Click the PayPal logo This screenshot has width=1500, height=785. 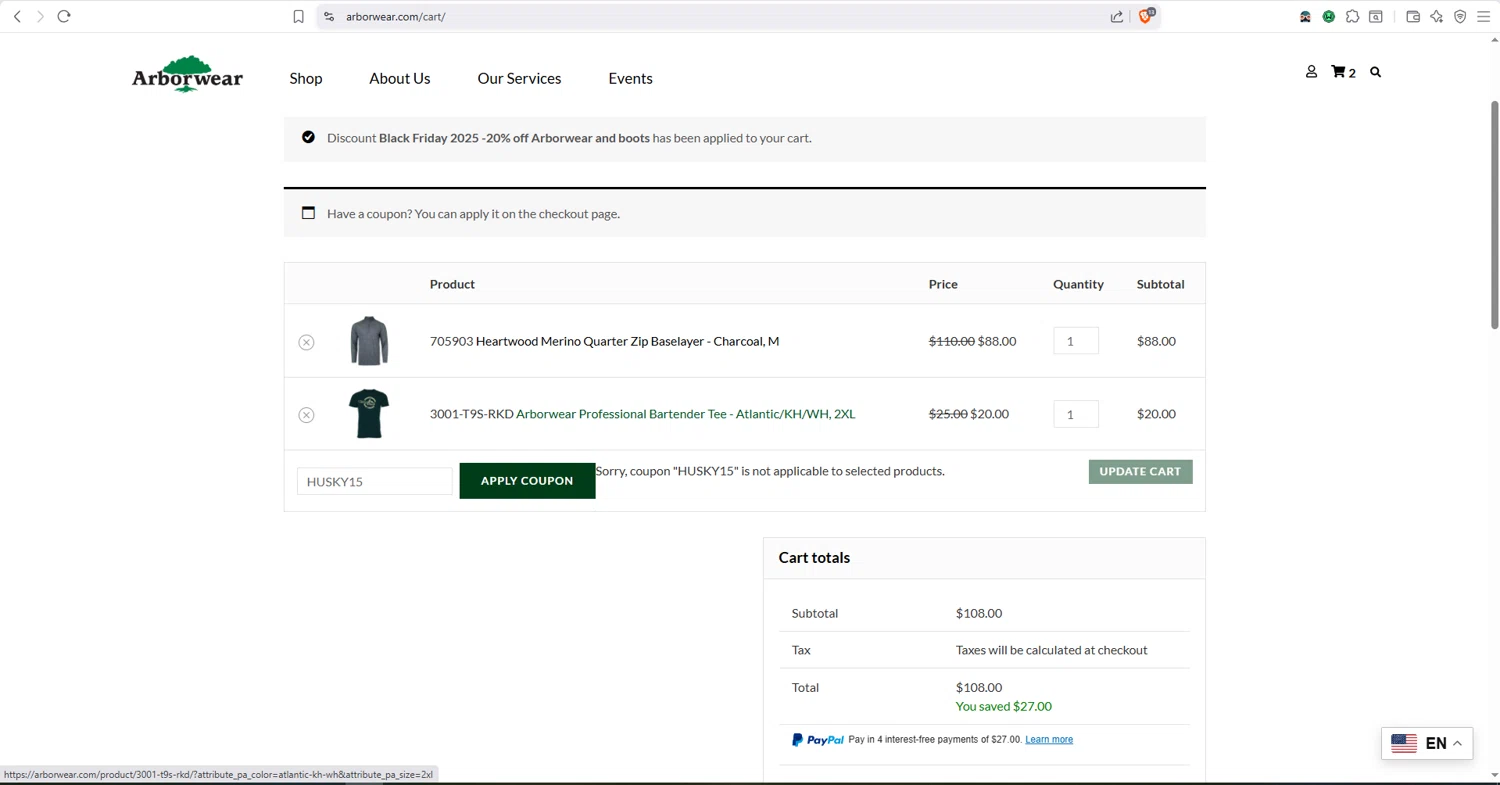(x=818, y=740)
